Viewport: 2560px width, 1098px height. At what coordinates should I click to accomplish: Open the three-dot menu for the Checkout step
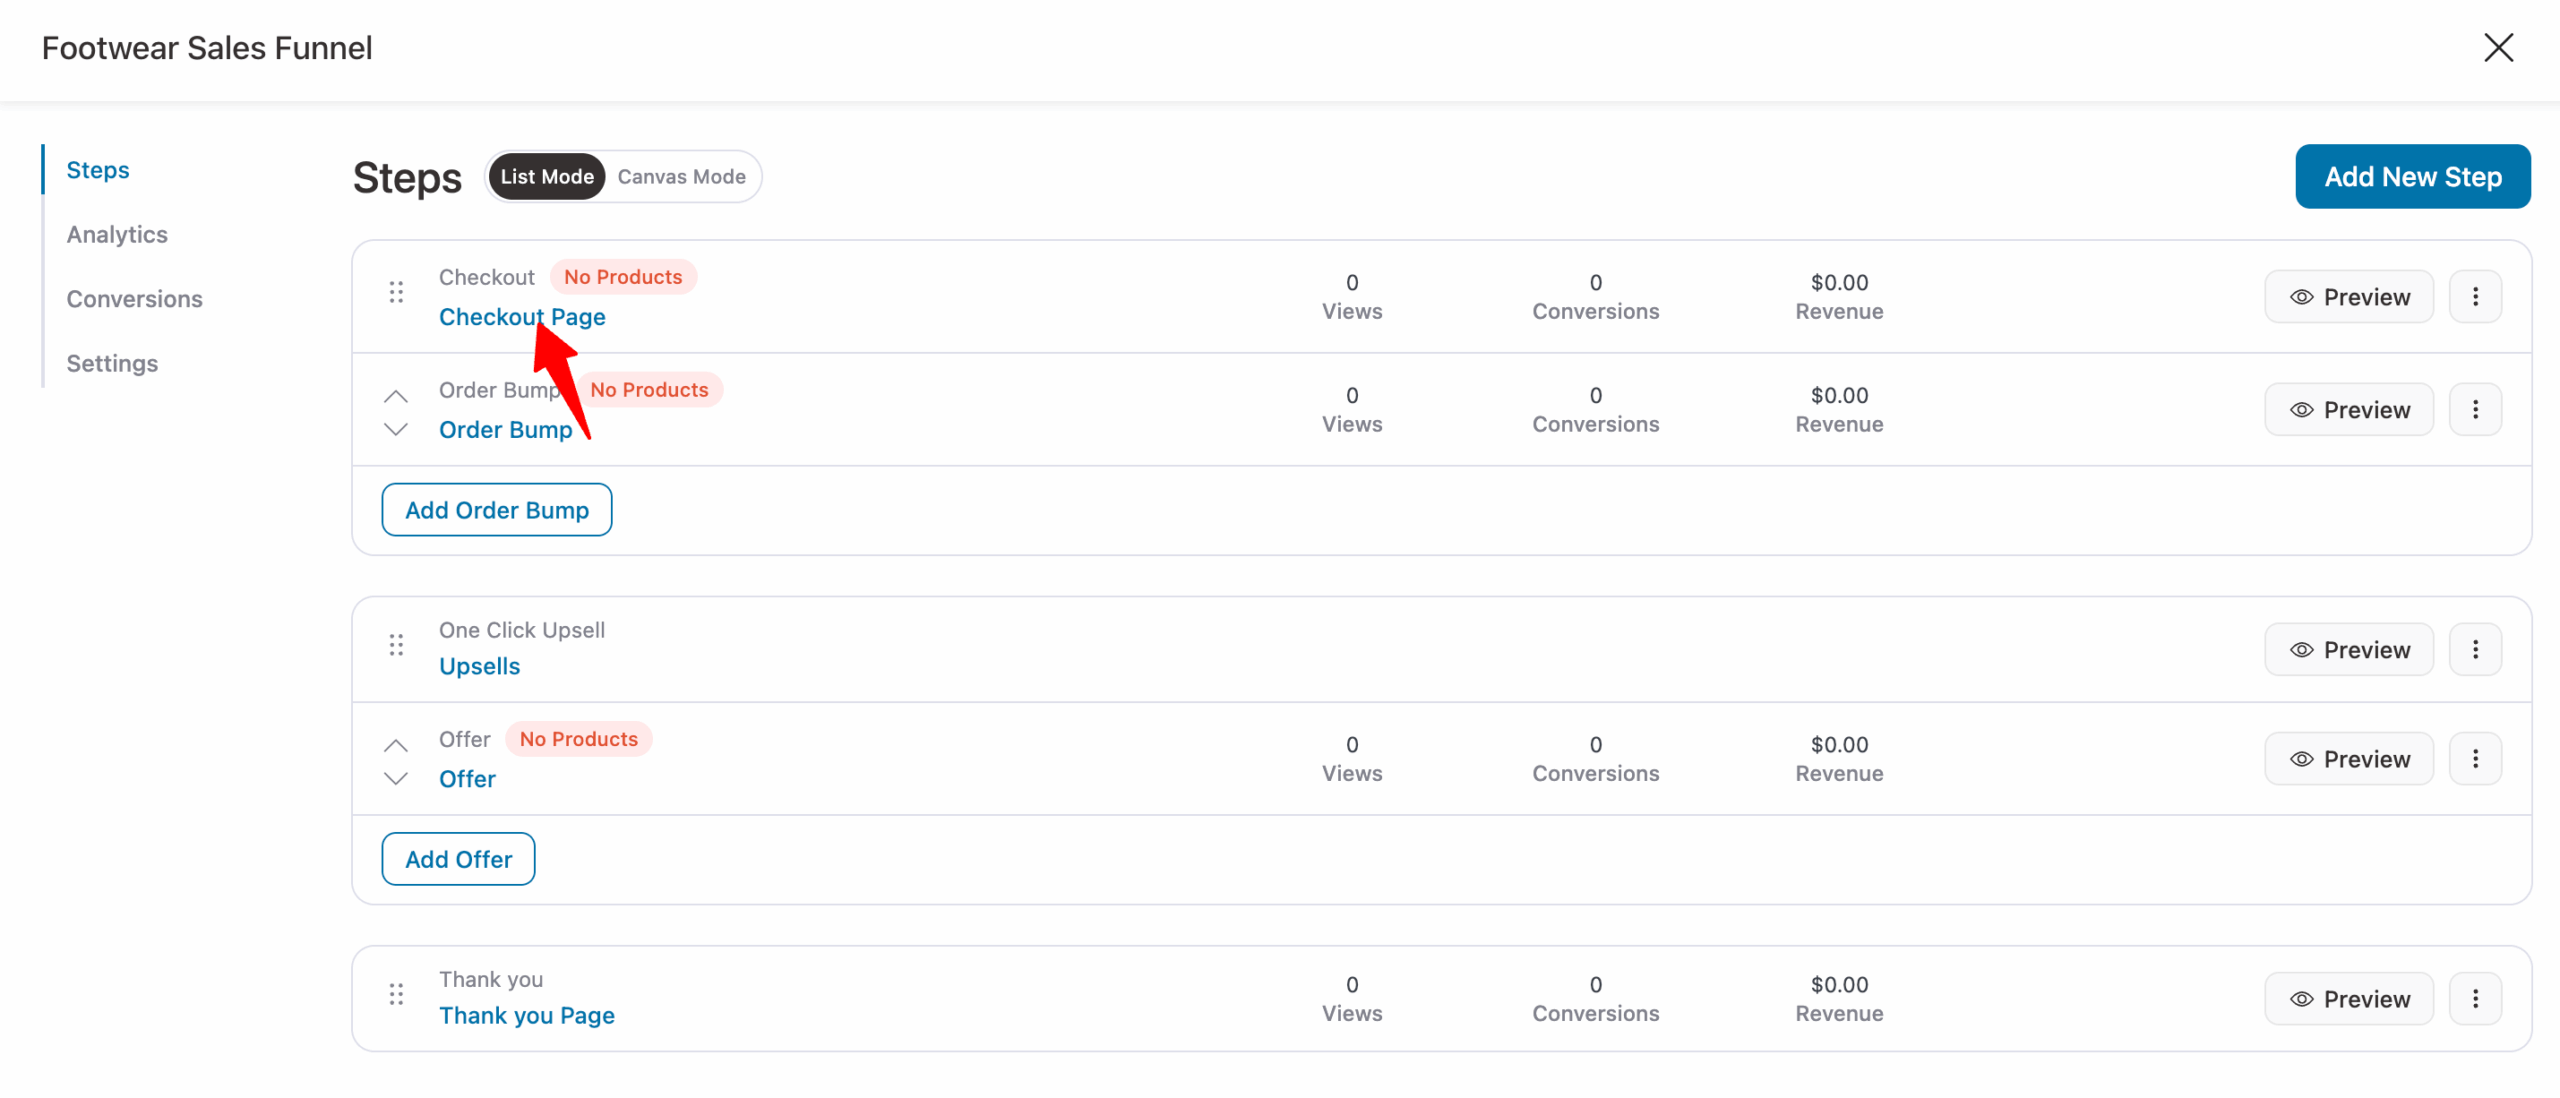[2476, 296]
